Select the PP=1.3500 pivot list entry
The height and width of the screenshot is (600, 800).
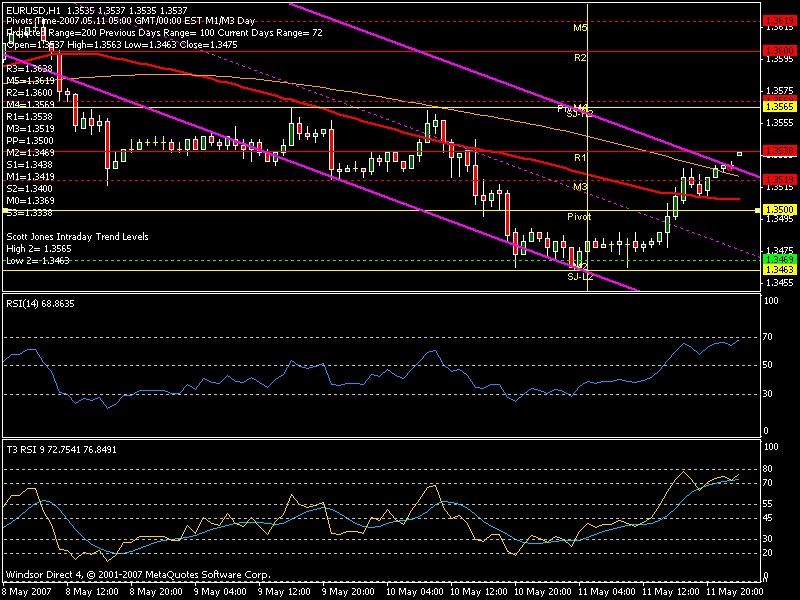[30, 140]
